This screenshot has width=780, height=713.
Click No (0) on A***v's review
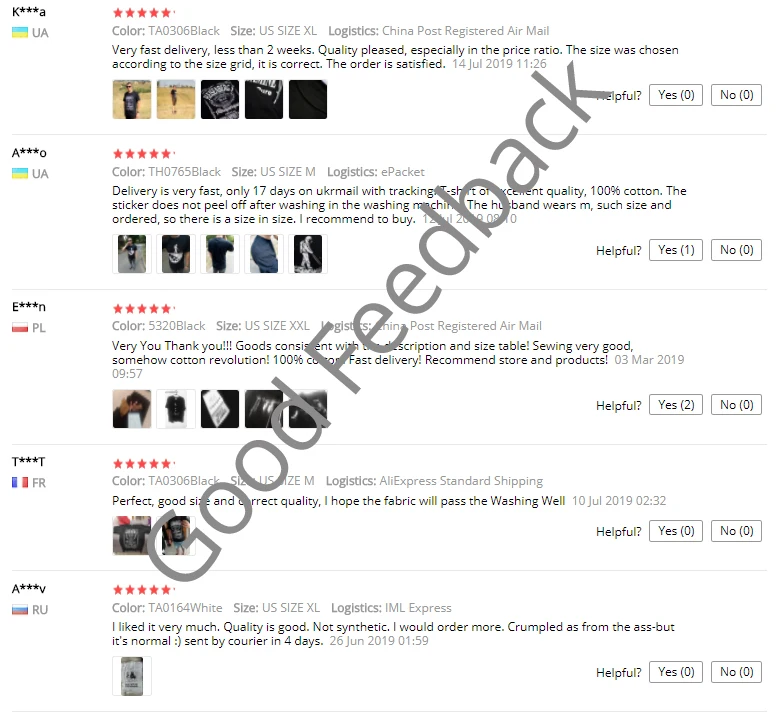pos(736,672)
